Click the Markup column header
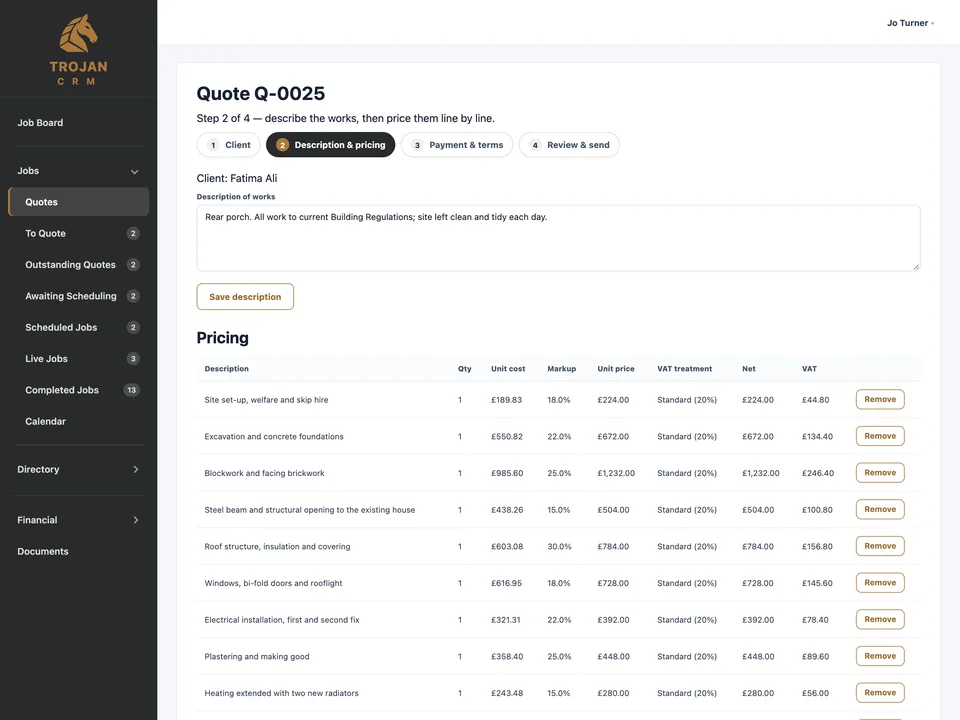Viewport: 960px width, 720px height. point(561,369)
